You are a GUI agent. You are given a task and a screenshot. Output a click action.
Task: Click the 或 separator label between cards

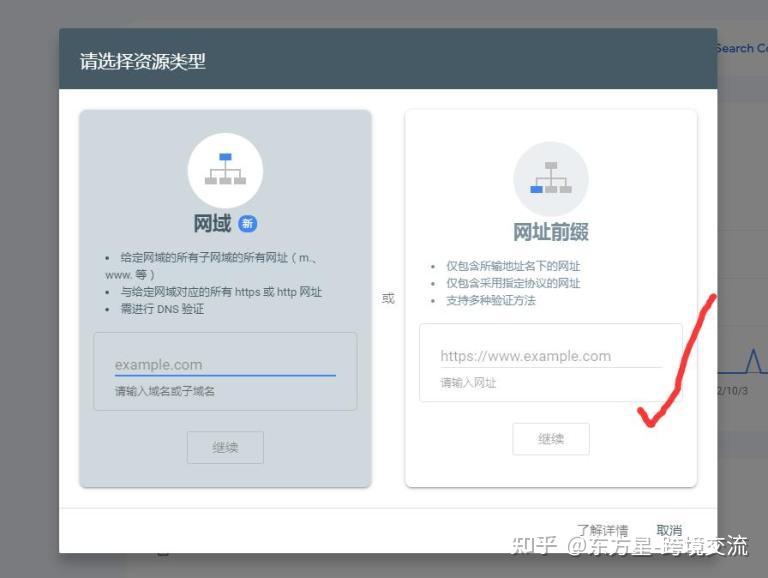point(388,299)
